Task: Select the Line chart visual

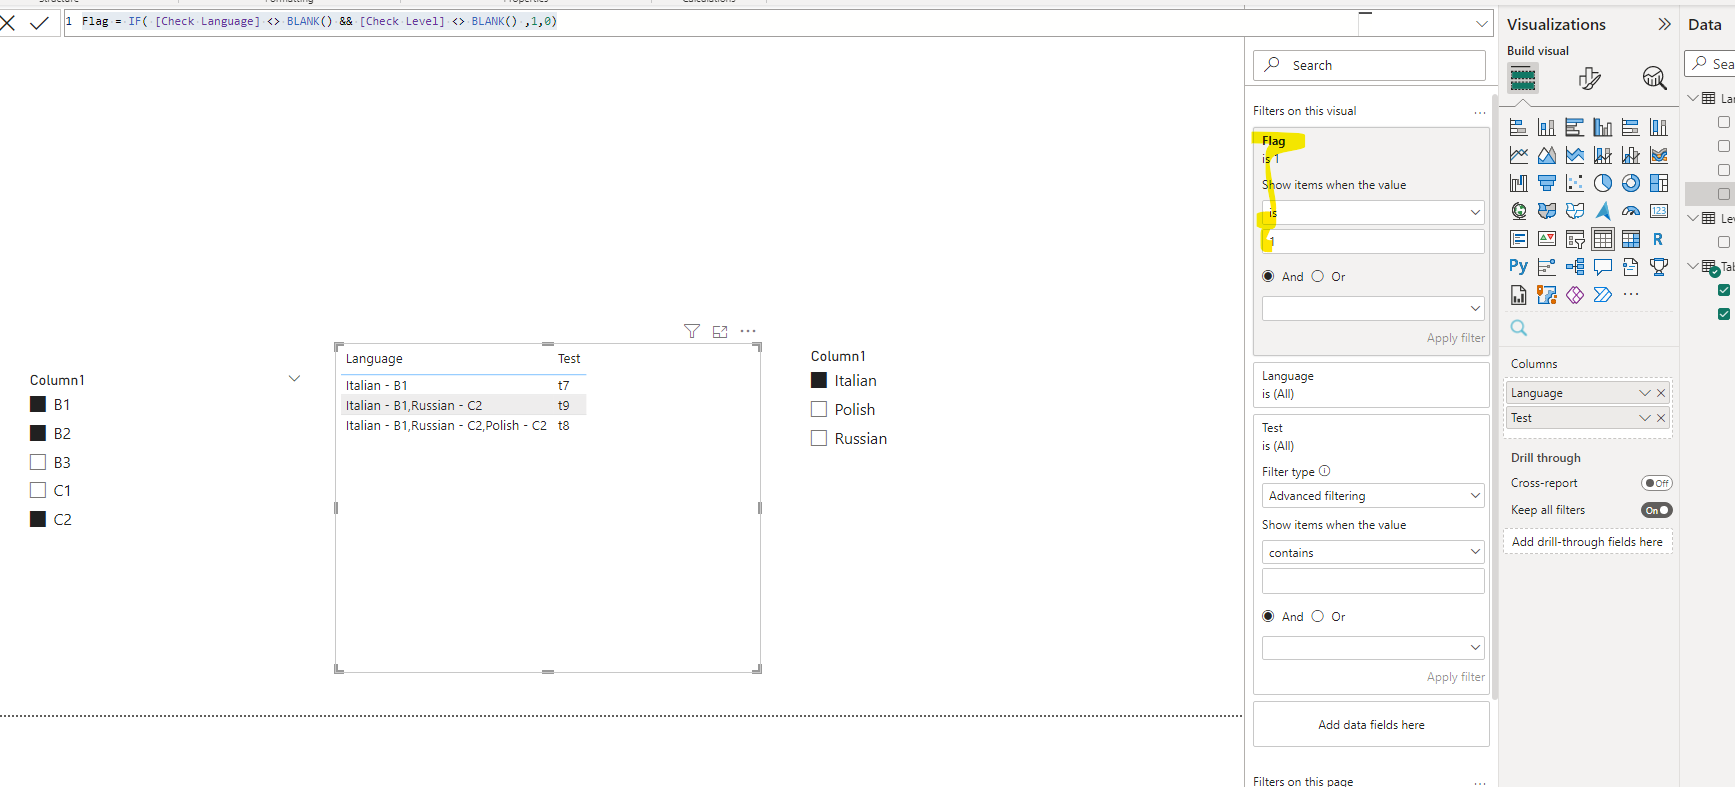Action: tap(1519, 155)
